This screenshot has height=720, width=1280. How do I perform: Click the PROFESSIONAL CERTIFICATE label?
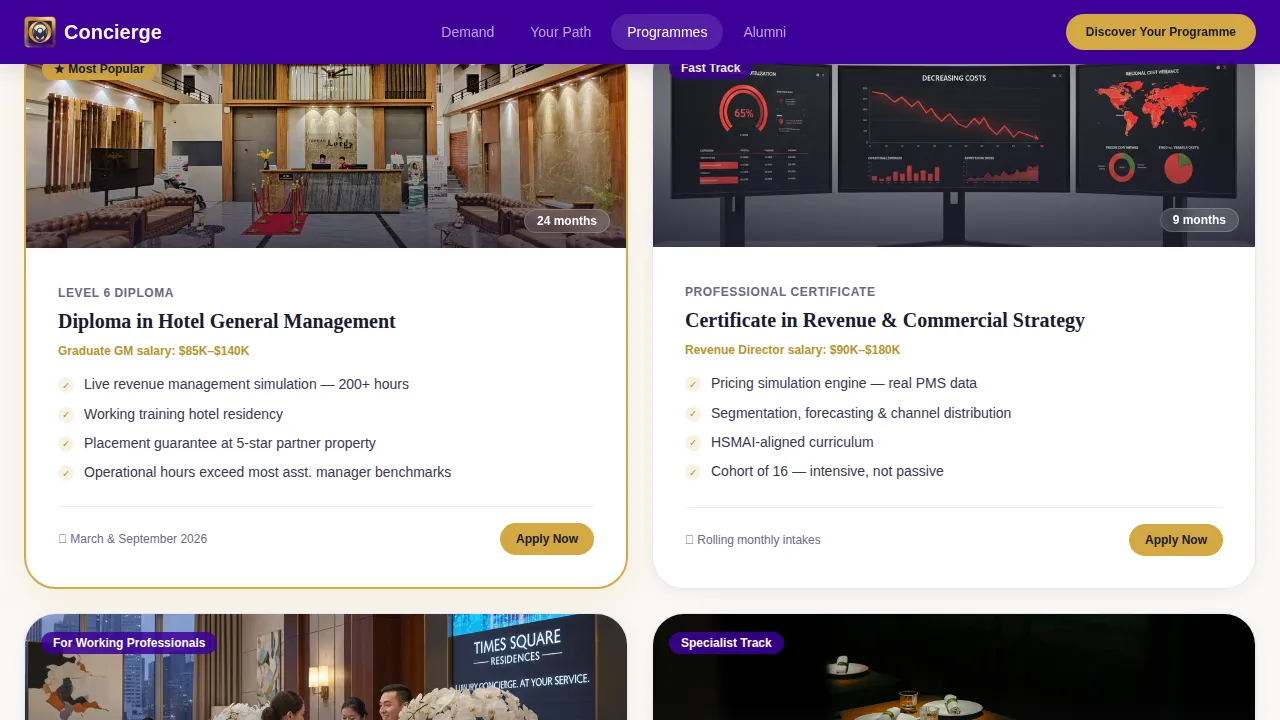pos(780,292)
